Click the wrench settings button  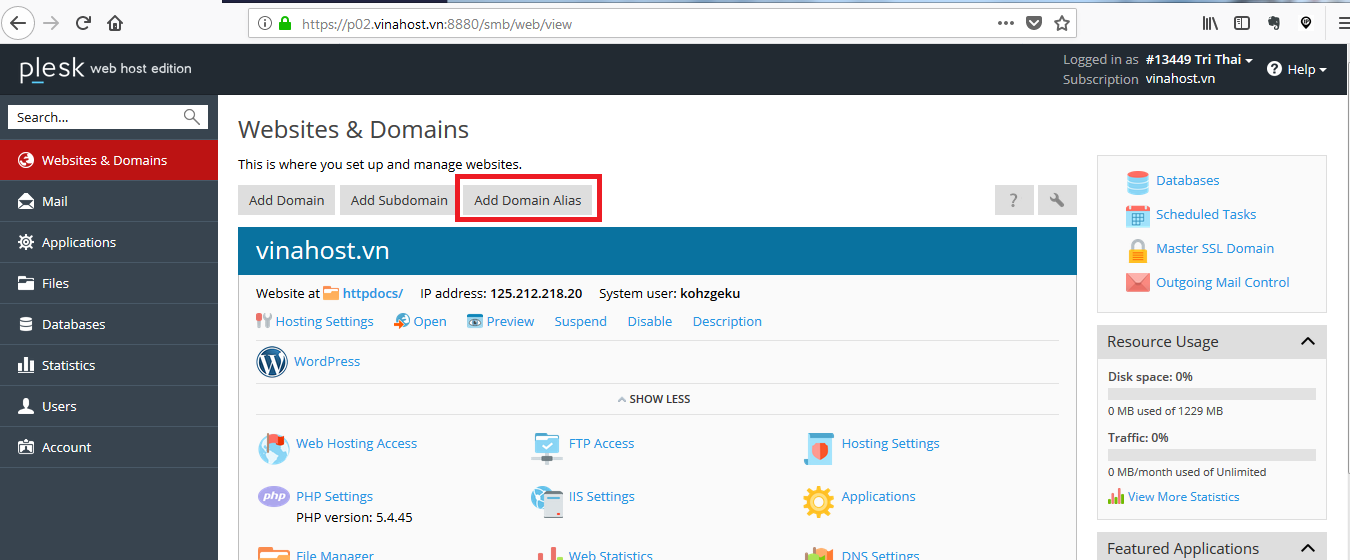[1057, 200]
